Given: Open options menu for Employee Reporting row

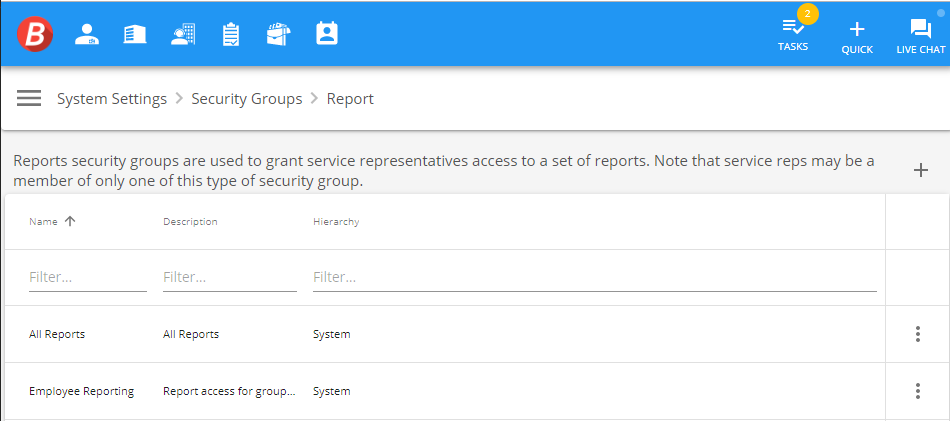Looking at the screenshot, I should (918, 391).
